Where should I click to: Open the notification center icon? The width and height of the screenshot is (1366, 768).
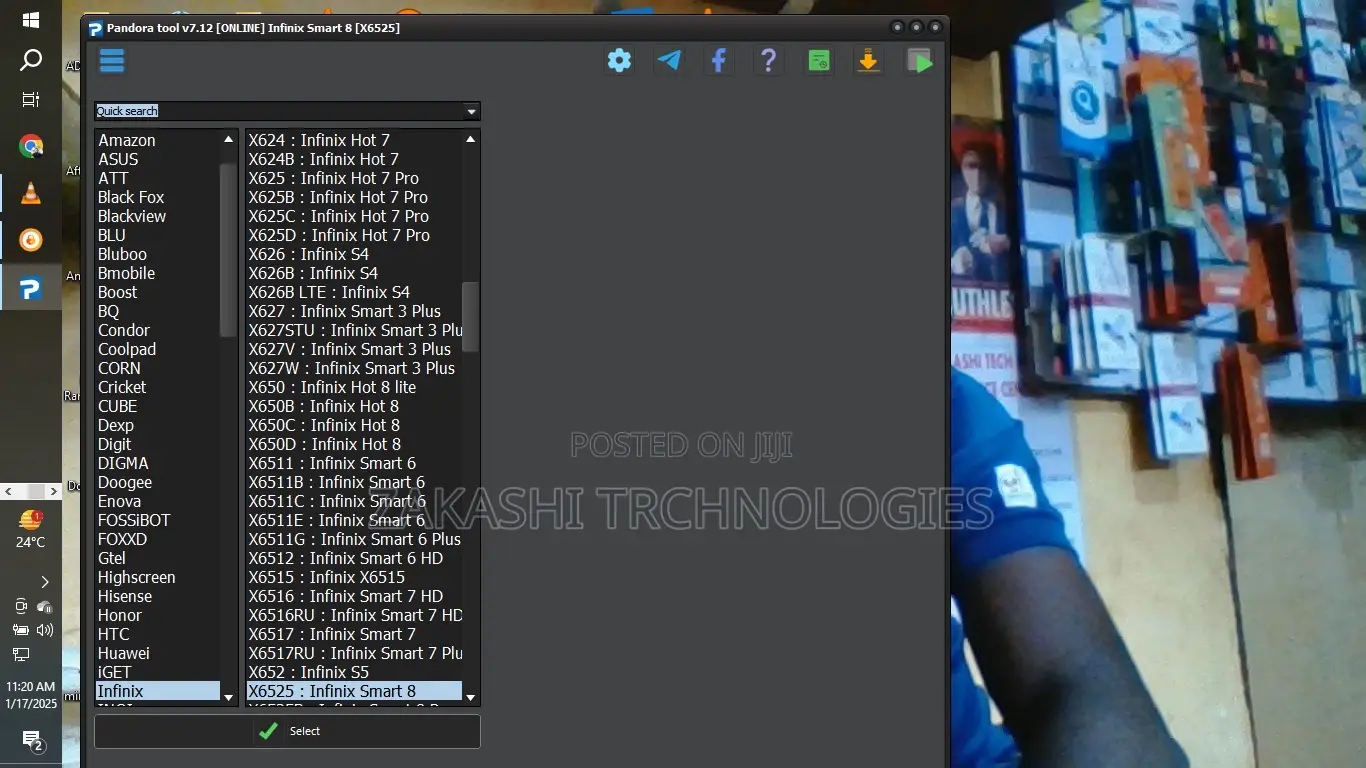[33, 741]
